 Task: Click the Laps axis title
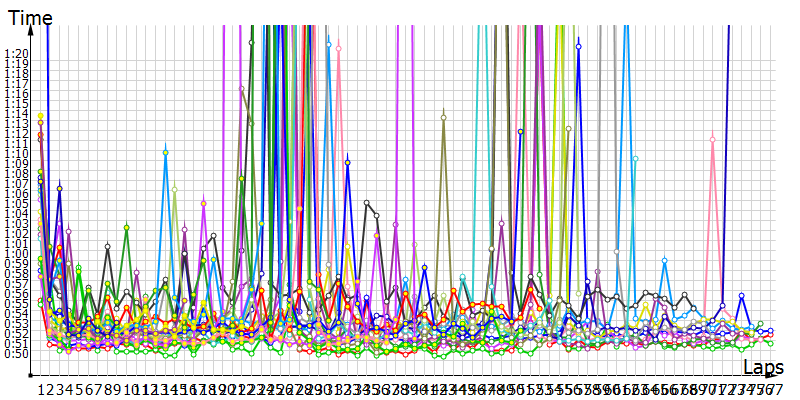point(763,367)
